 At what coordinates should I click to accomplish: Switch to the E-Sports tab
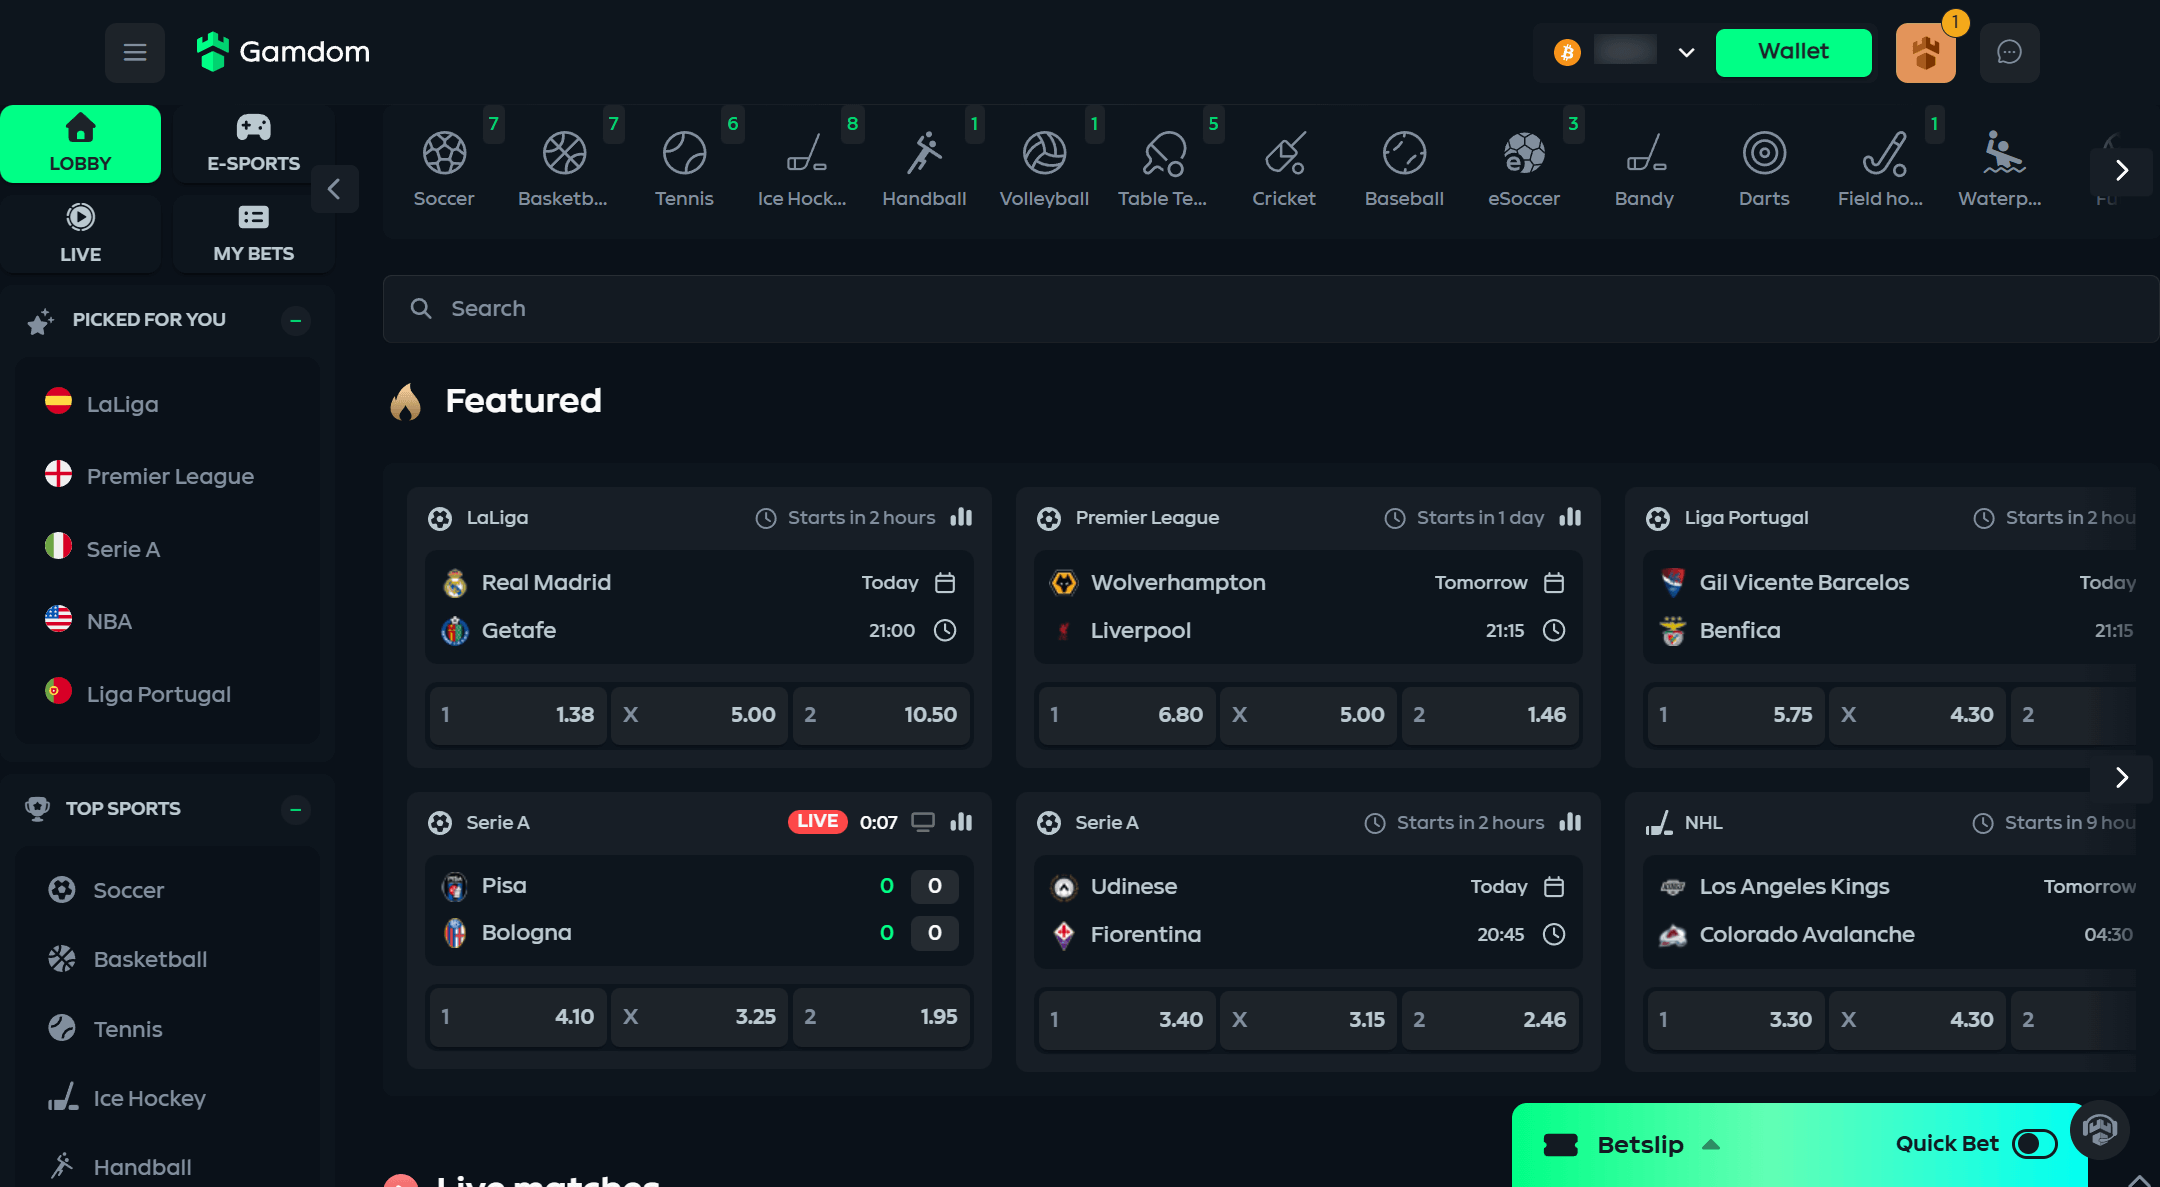(x=253, y=144)
